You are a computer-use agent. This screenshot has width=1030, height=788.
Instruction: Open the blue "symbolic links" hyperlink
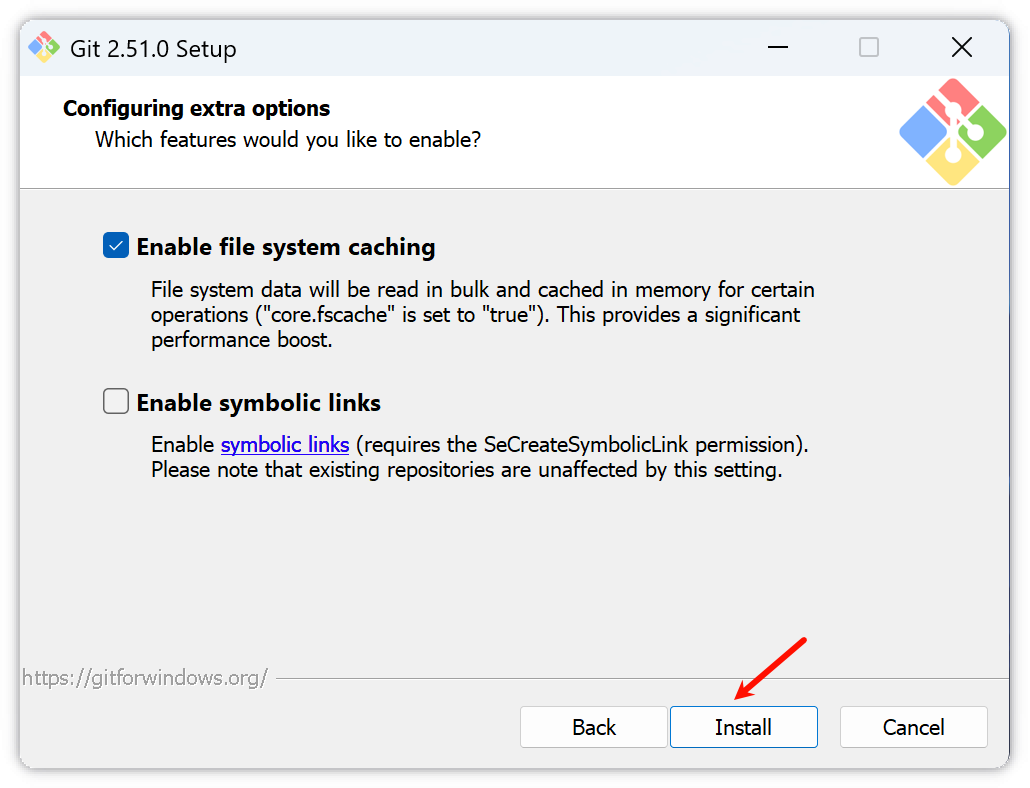tap(285, 444)
